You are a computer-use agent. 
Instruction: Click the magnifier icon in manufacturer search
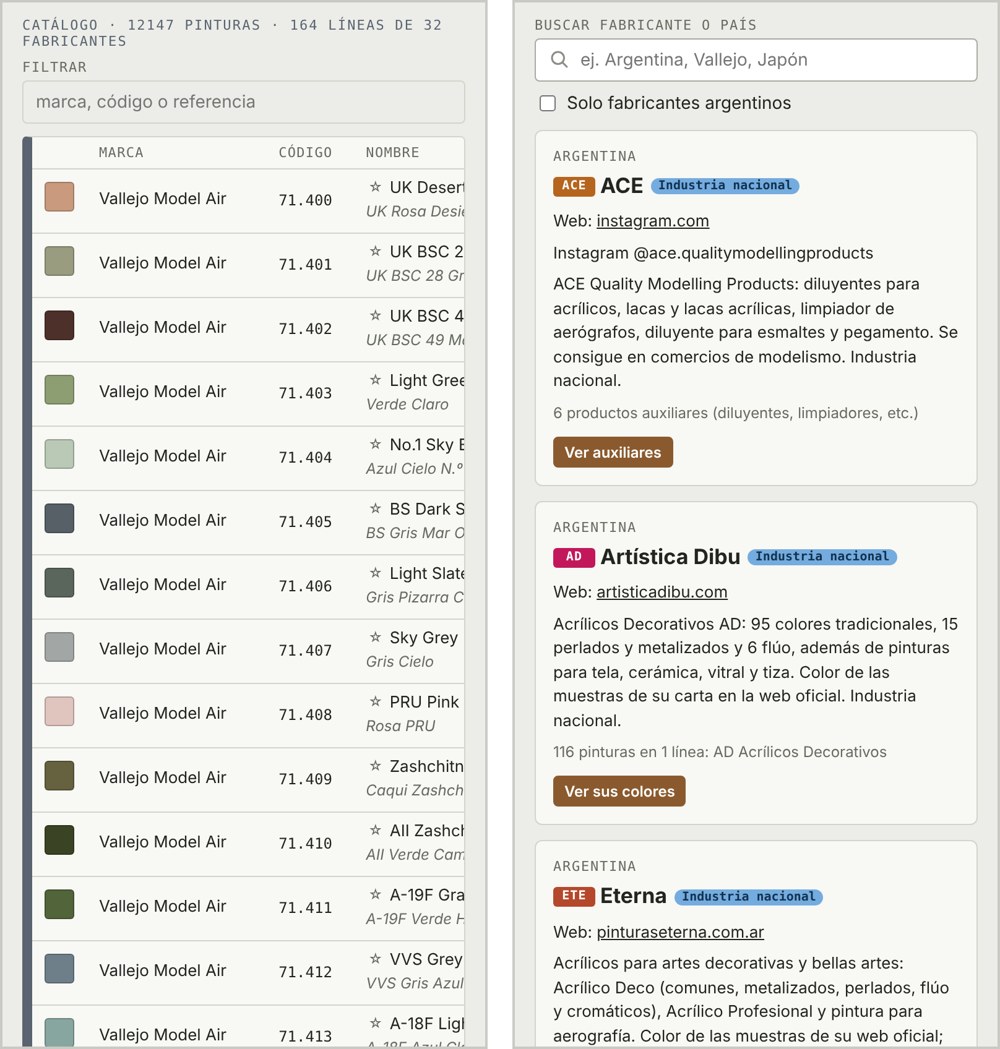(559, 60)
